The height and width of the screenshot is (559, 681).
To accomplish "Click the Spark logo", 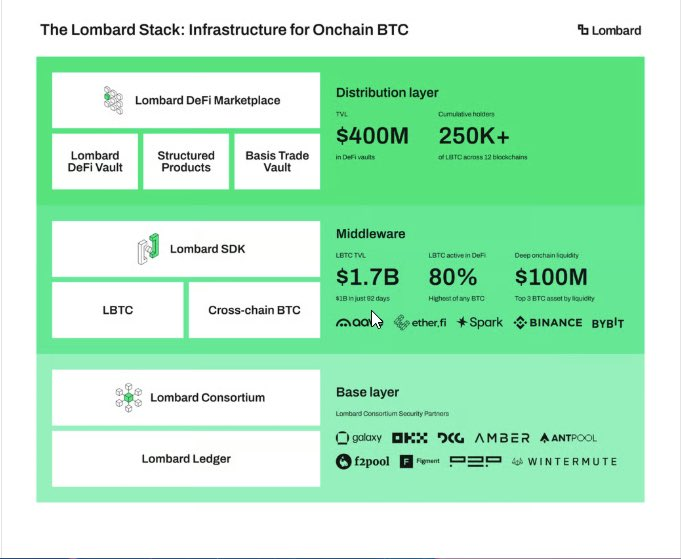I will pos(480,322).
